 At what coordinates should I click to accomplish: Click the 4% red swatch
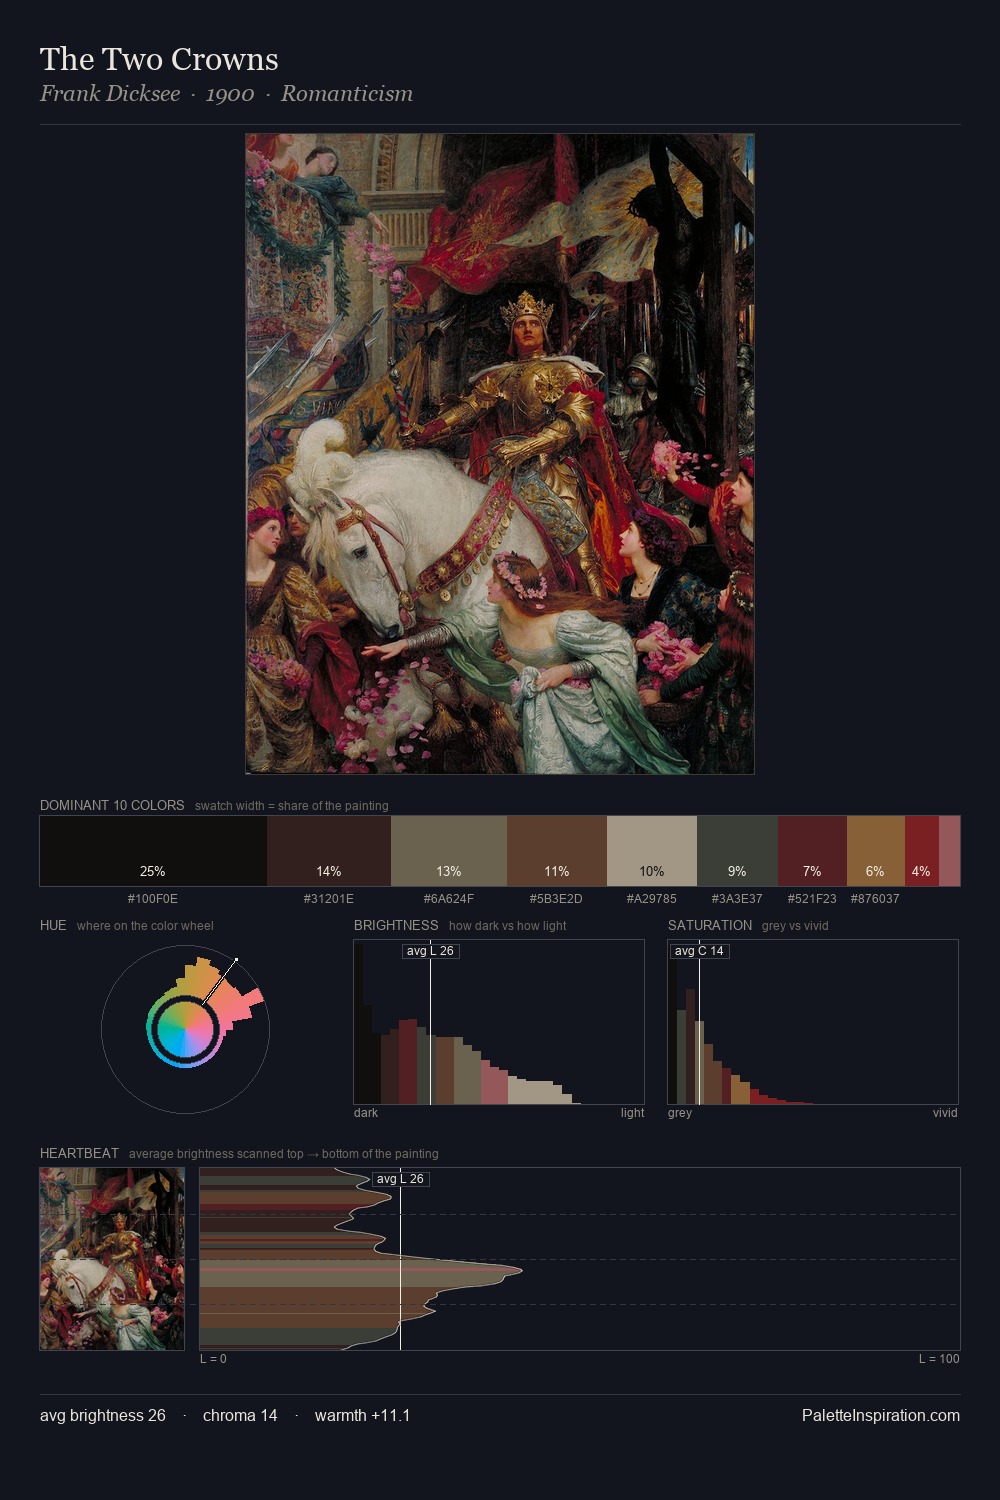point(922,851)
